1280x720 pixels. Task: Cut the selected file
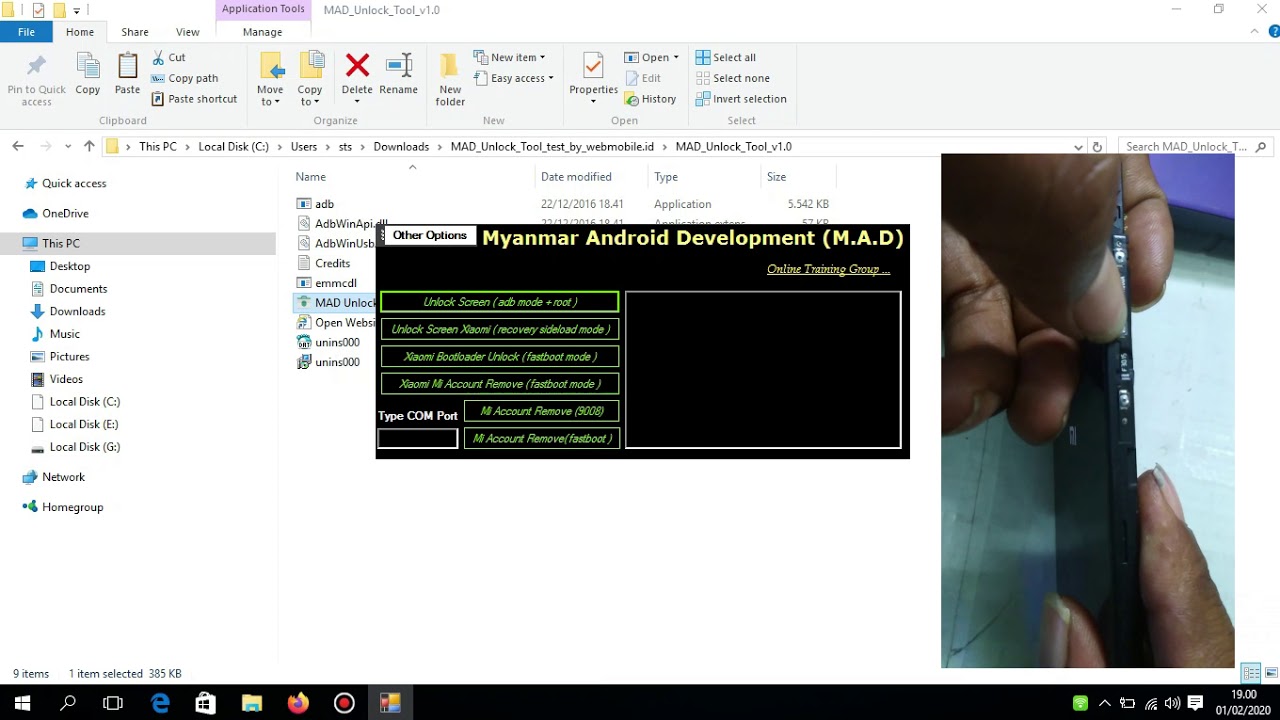tap(168, 57)
